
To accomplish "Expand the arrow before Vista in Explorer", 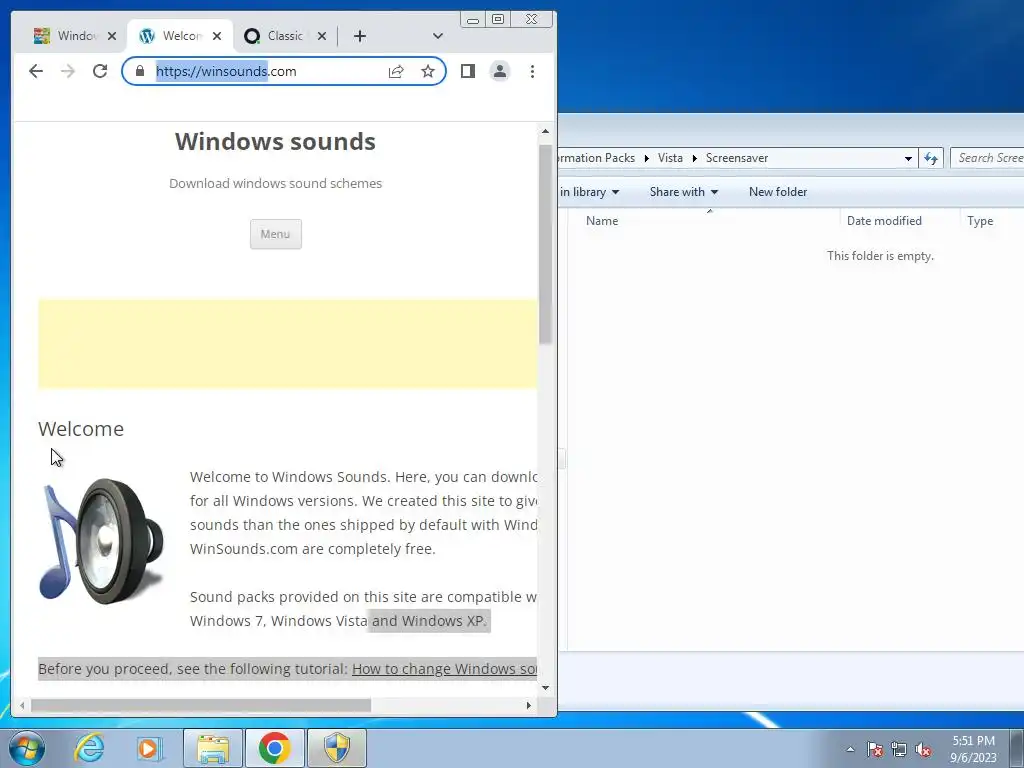I will point(647,158).
